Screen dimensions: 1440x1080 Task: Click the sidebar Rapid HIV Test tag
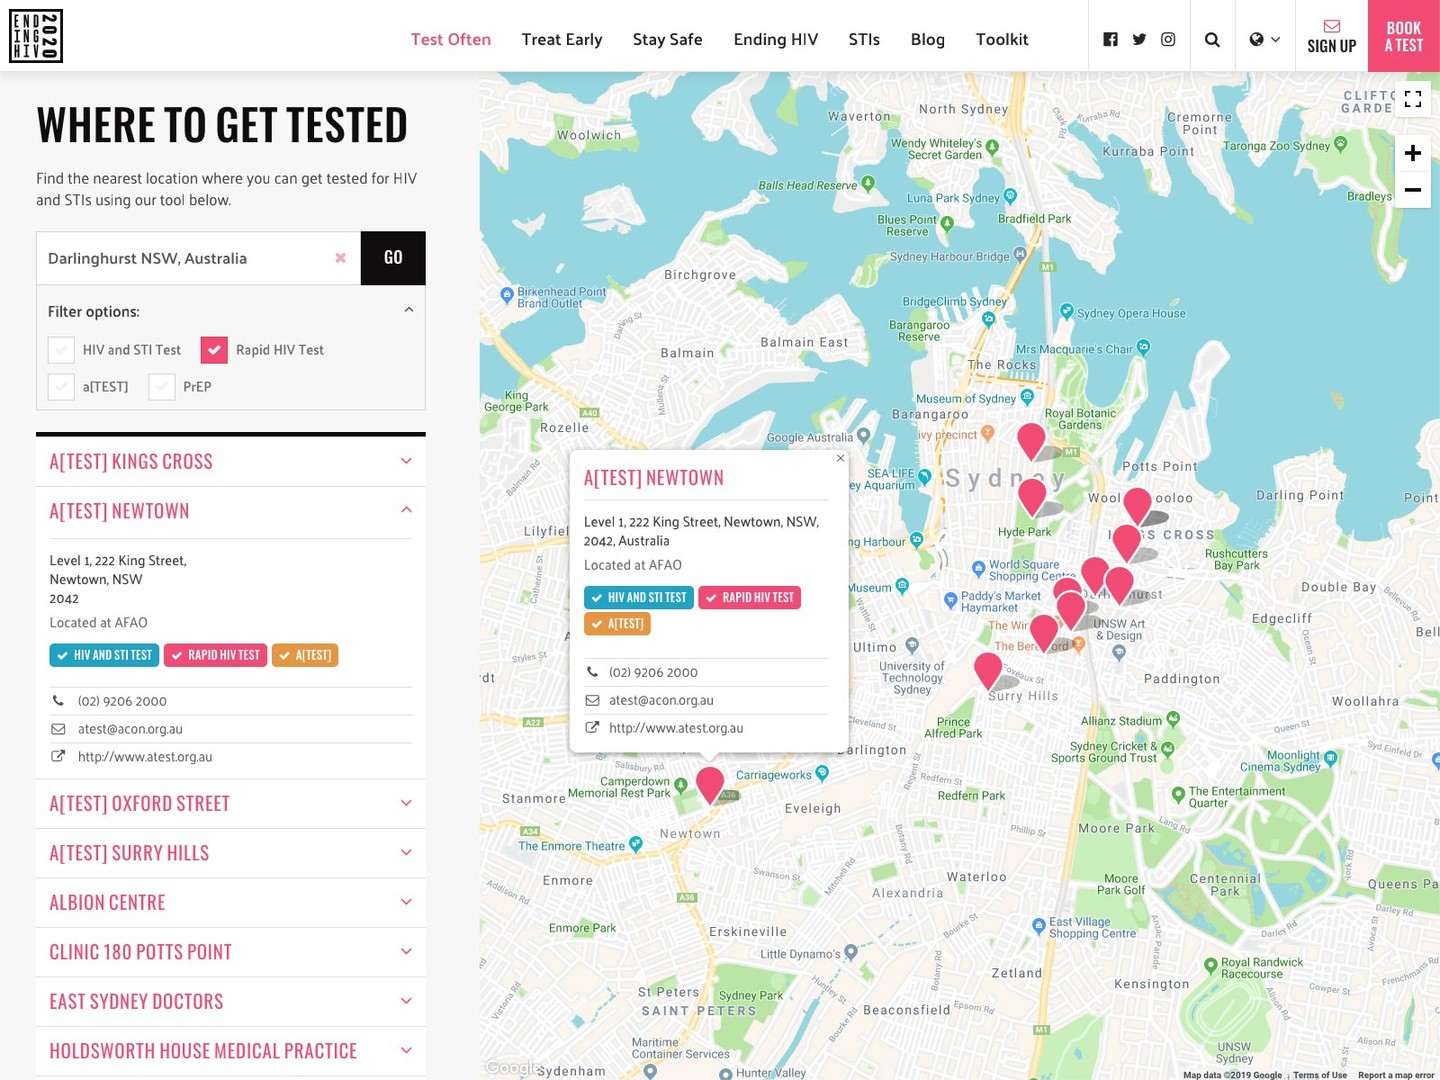(215, 655)
